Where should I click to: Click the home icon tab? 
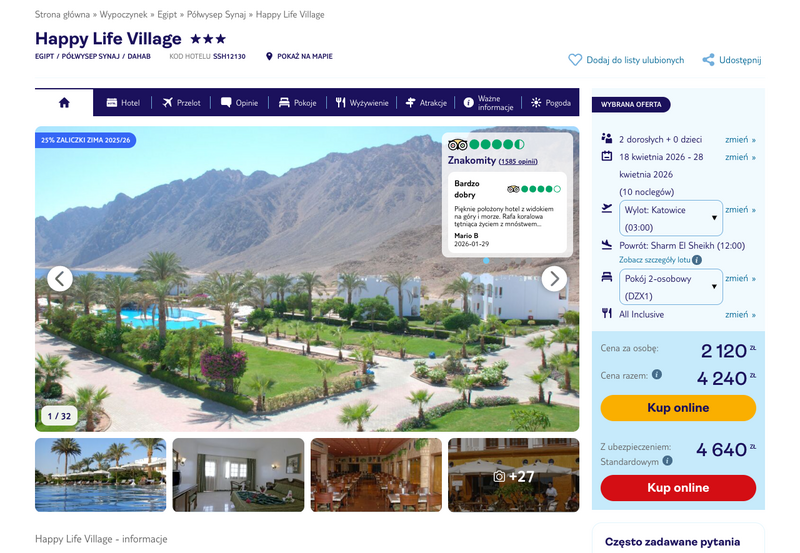64,103
